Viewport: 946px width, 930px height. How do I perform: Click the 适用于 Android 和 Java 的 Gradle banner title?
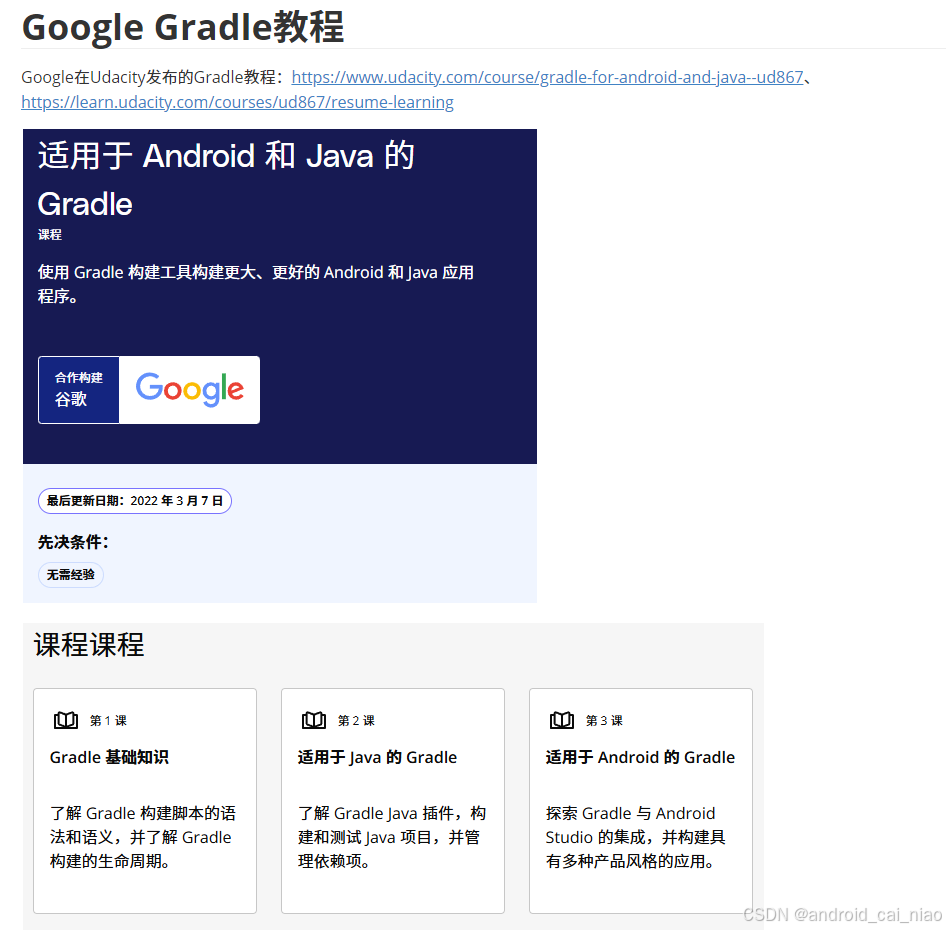(x=226, y=179)
